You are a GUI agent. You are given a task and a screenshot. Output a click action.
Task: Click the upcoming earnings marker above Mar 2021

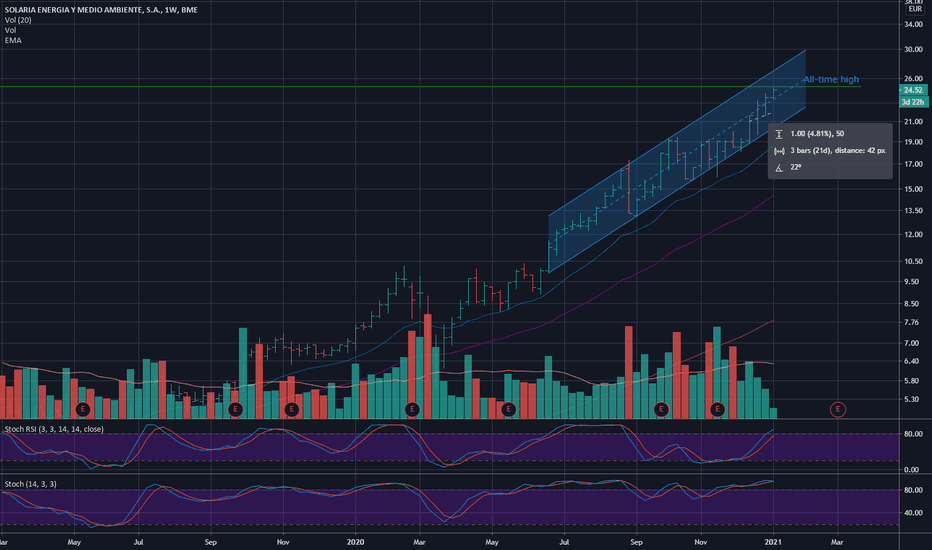point(837,409)
